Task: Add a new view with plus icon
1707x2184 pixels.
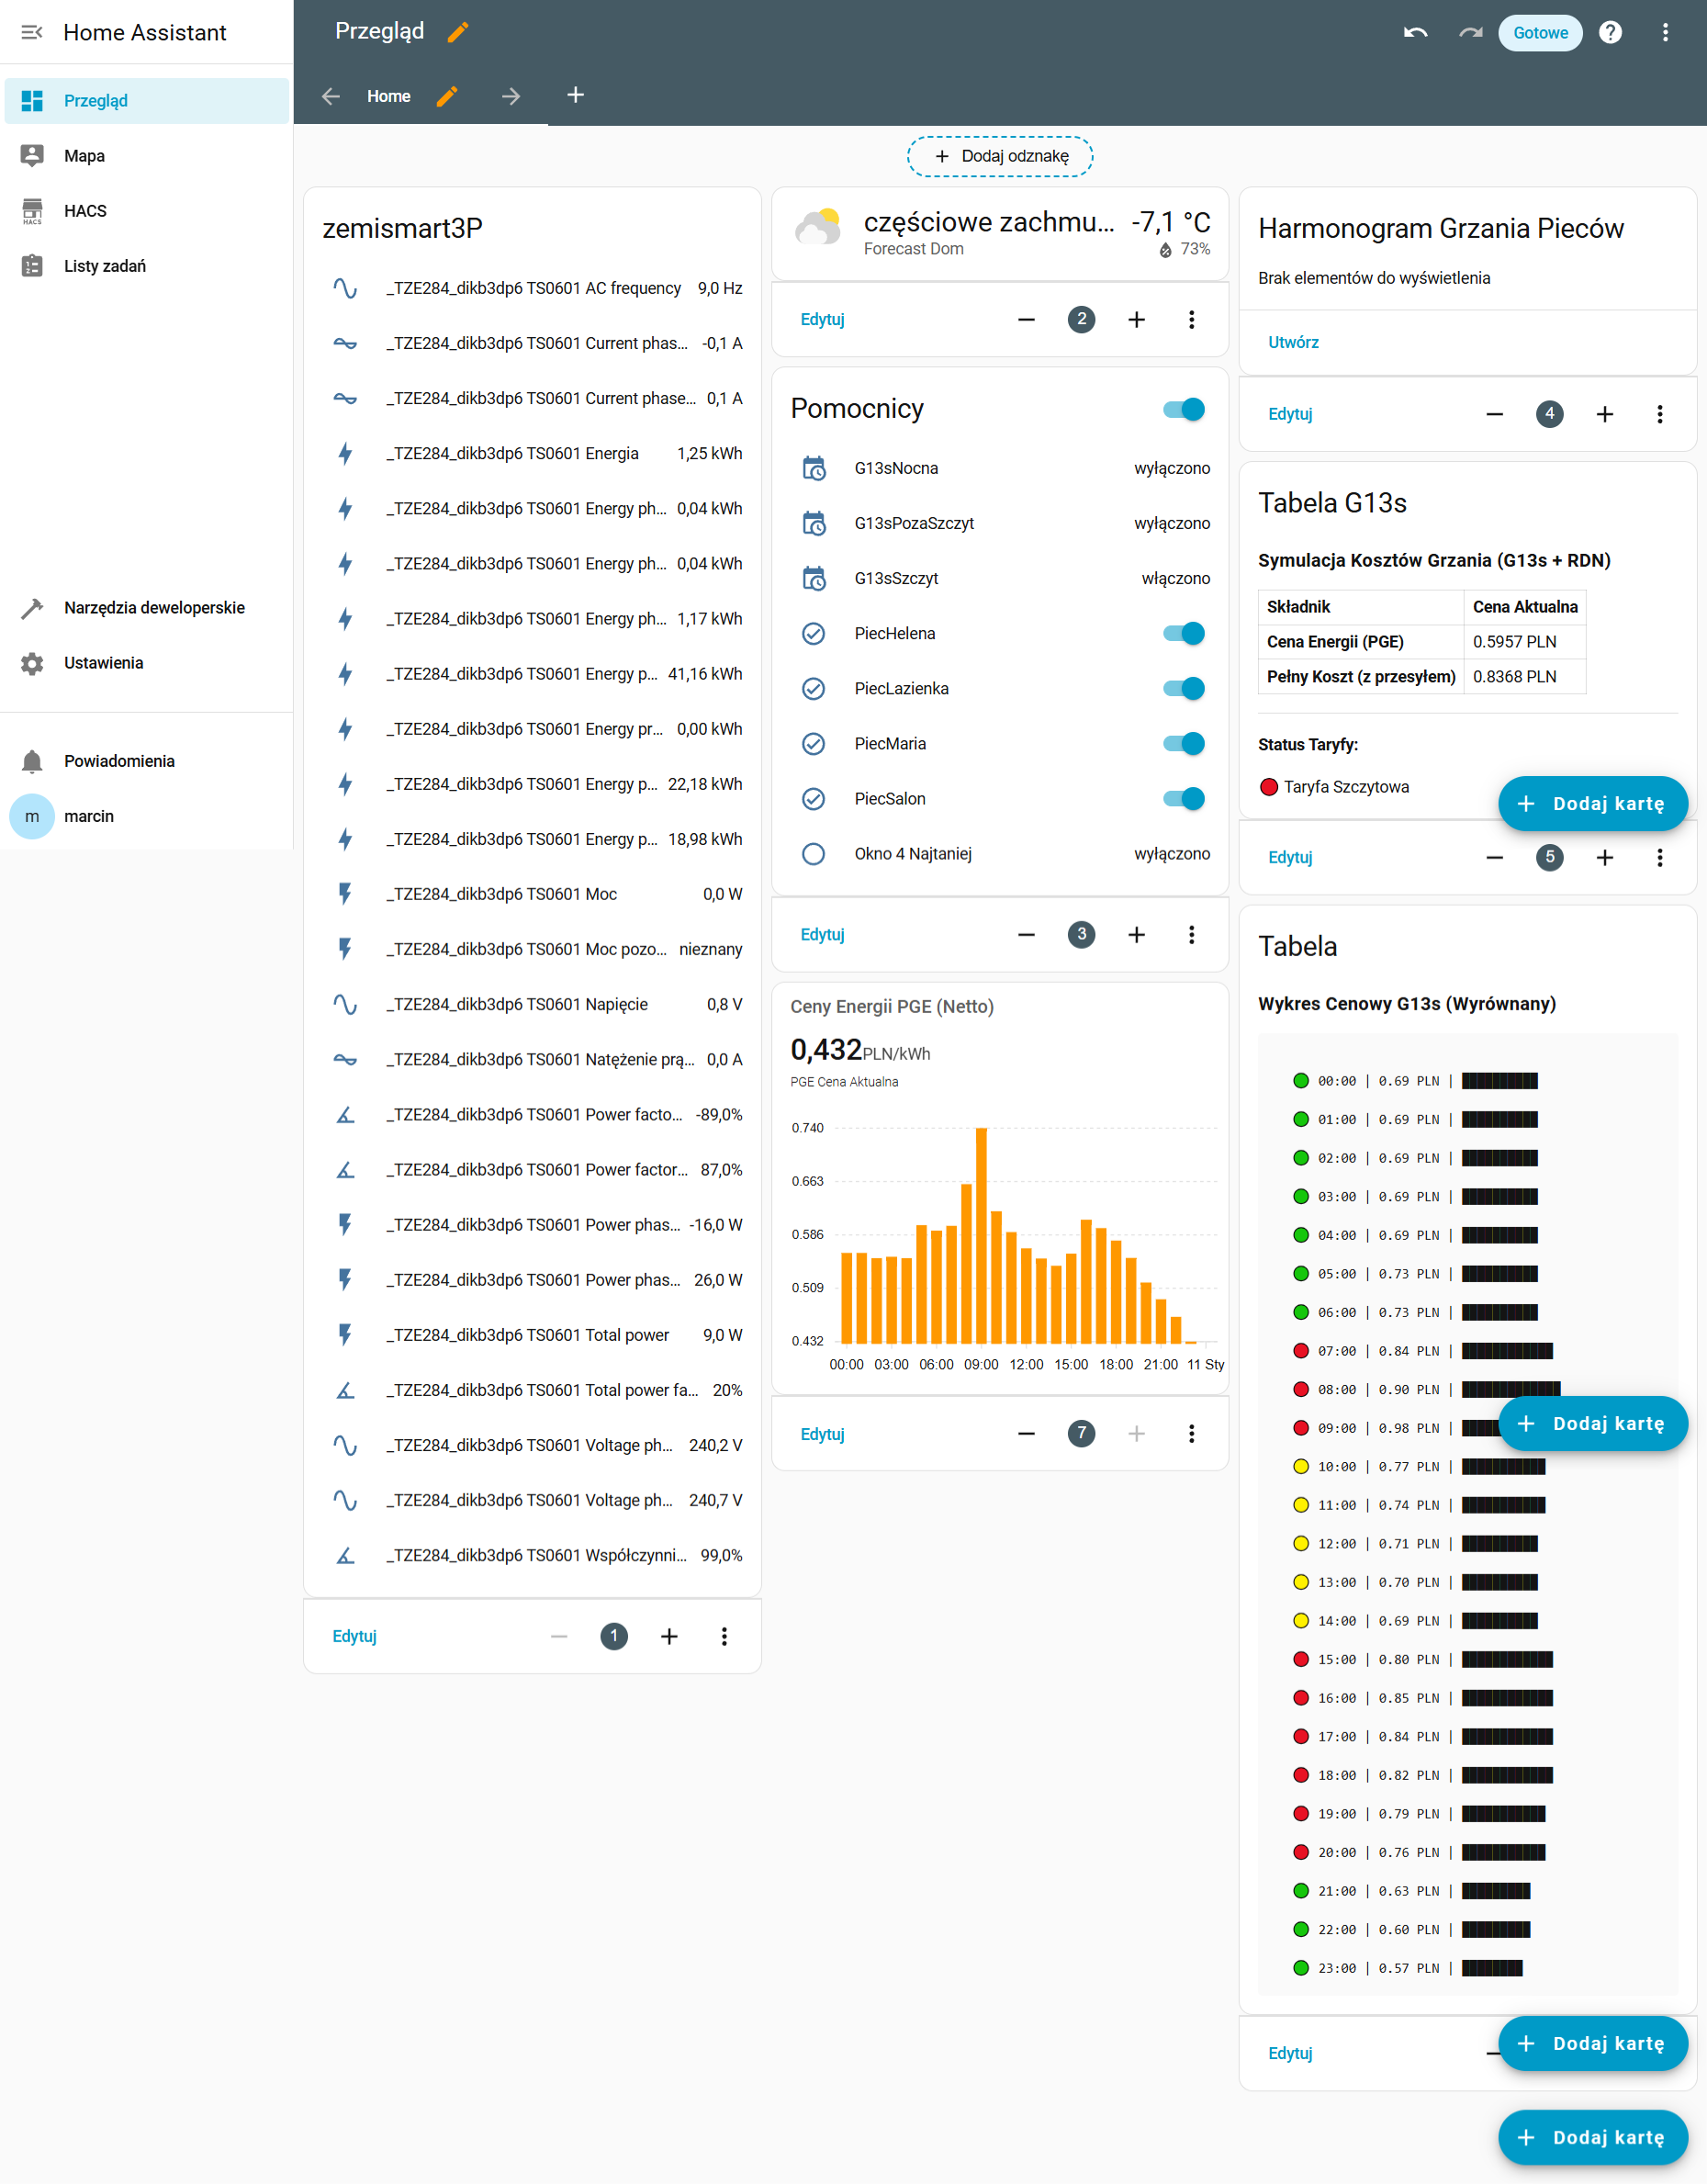Action: (575, 96)
